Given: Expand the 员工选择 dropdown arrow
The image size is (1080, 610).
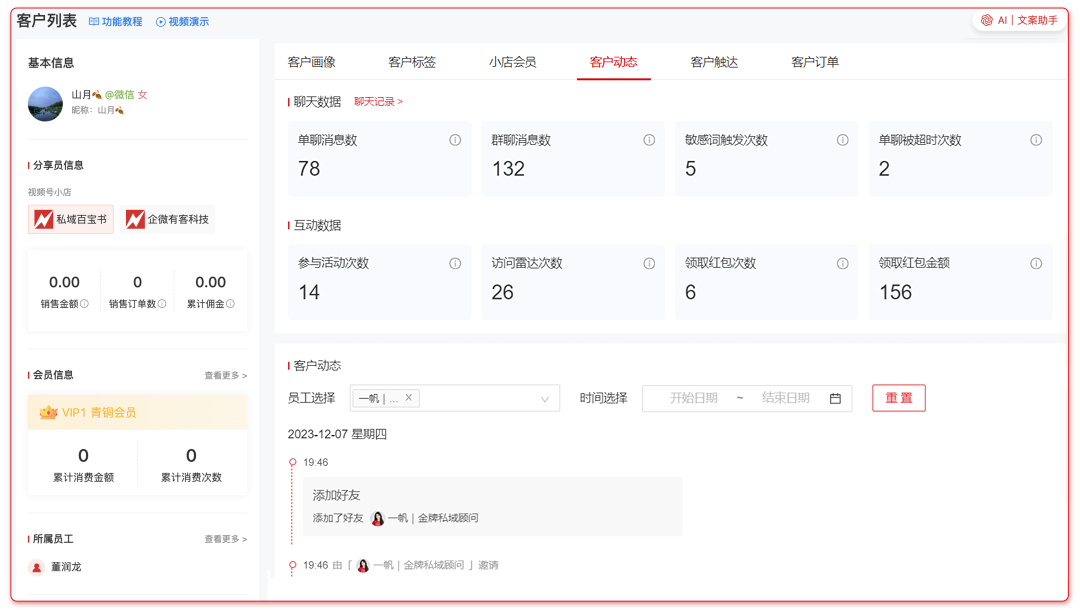Looking at the screenshot, I should tap(545, 399).
